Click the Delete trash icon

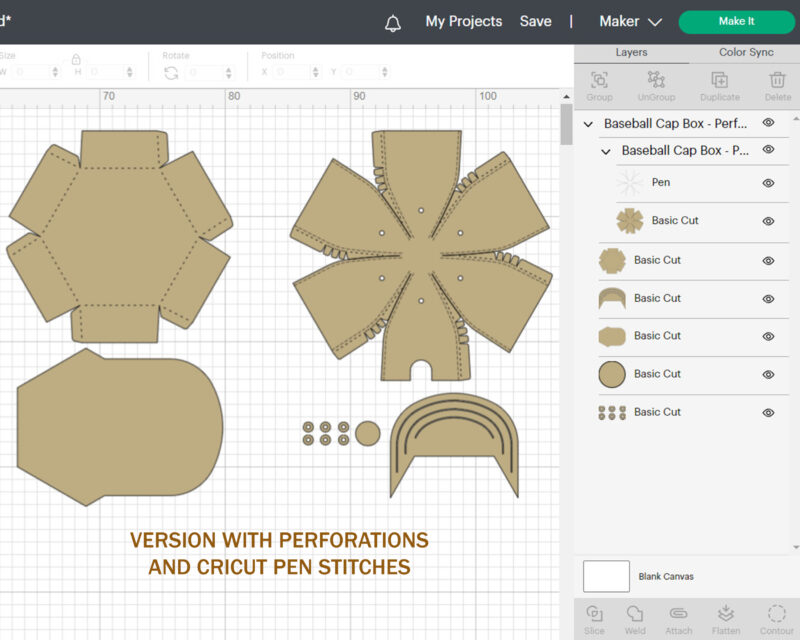[x=777, y=81]
